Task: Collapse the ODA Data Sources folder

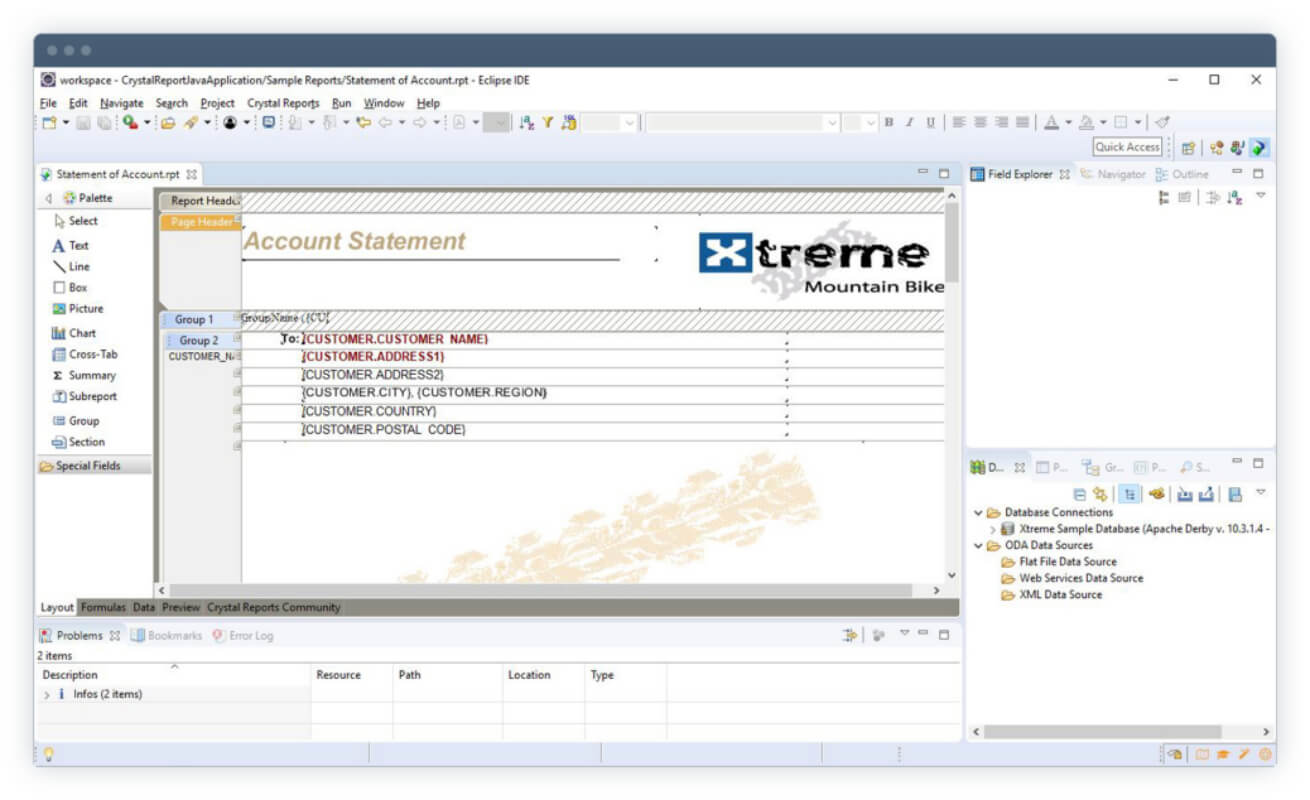Action: tap(978, 545)
